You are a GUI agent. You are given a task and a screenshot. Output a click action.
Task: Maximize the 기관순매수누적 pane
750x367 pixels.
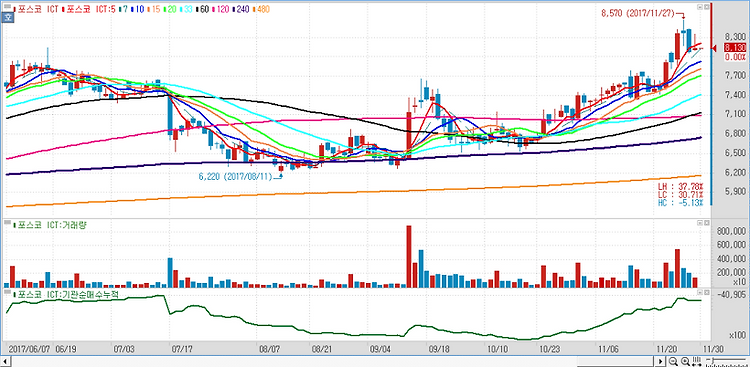click(706, 291)
